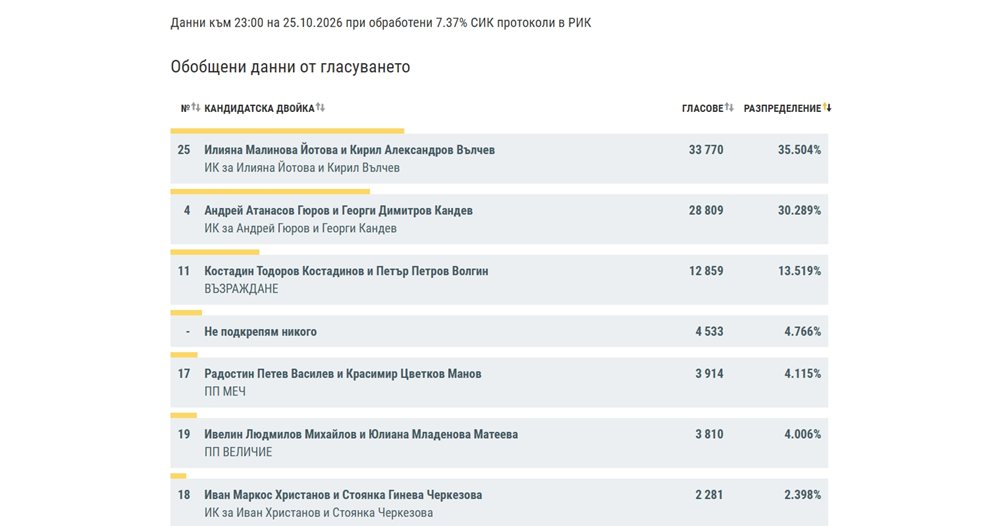
Task: Select row Костадин Костадинов и Петър Волгин
Action: pyautogui.click(x=499, y=280)
